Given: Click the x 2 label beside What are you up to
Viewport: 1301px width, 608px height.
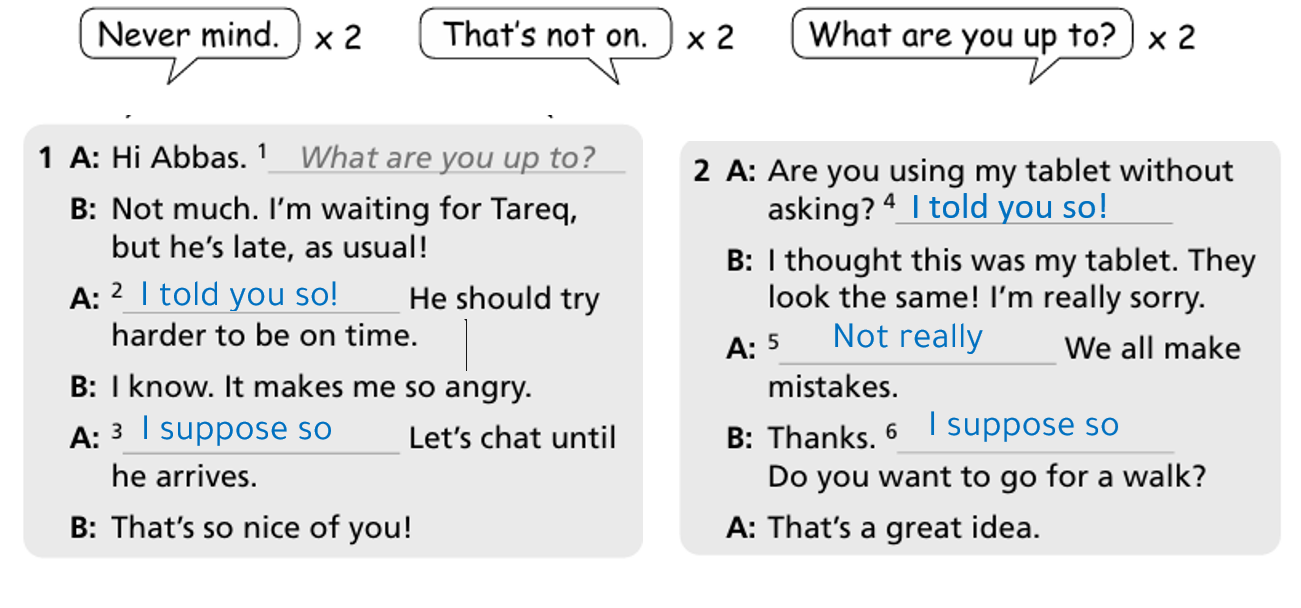Looking at the screenshot, I should 1171,39.
